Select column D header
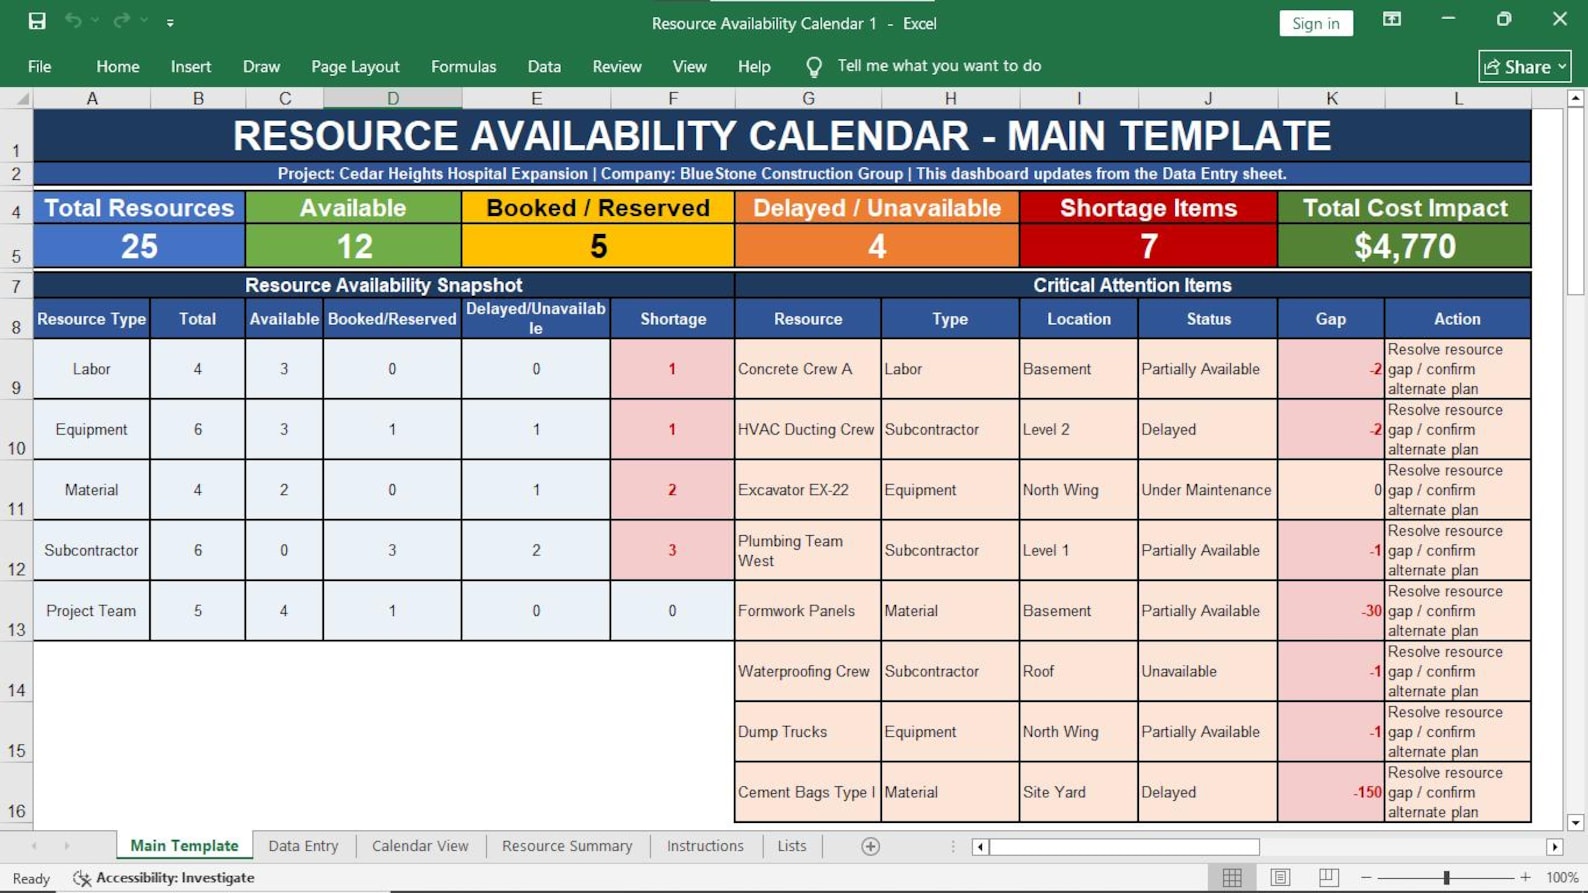 tap(393, 98)
